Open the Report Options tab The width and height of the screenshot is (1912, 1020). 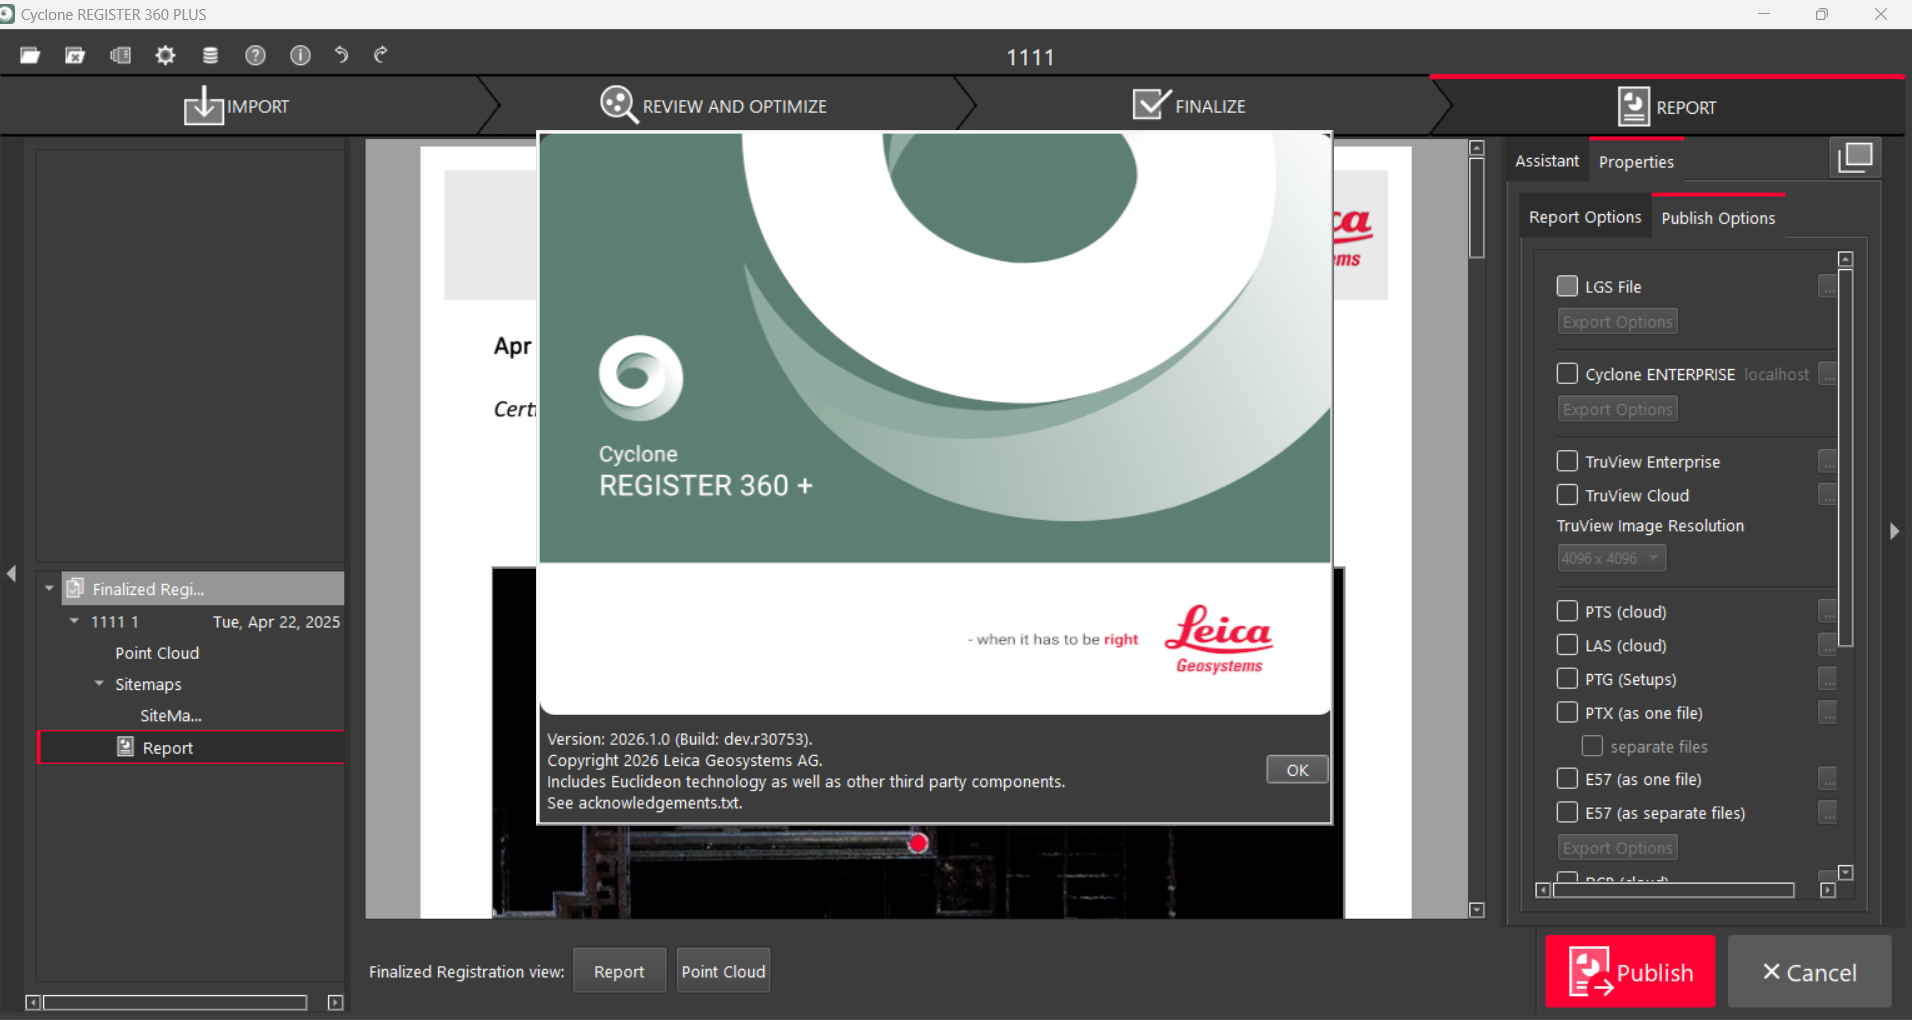pyautogui.click(x=1585, y=217)
